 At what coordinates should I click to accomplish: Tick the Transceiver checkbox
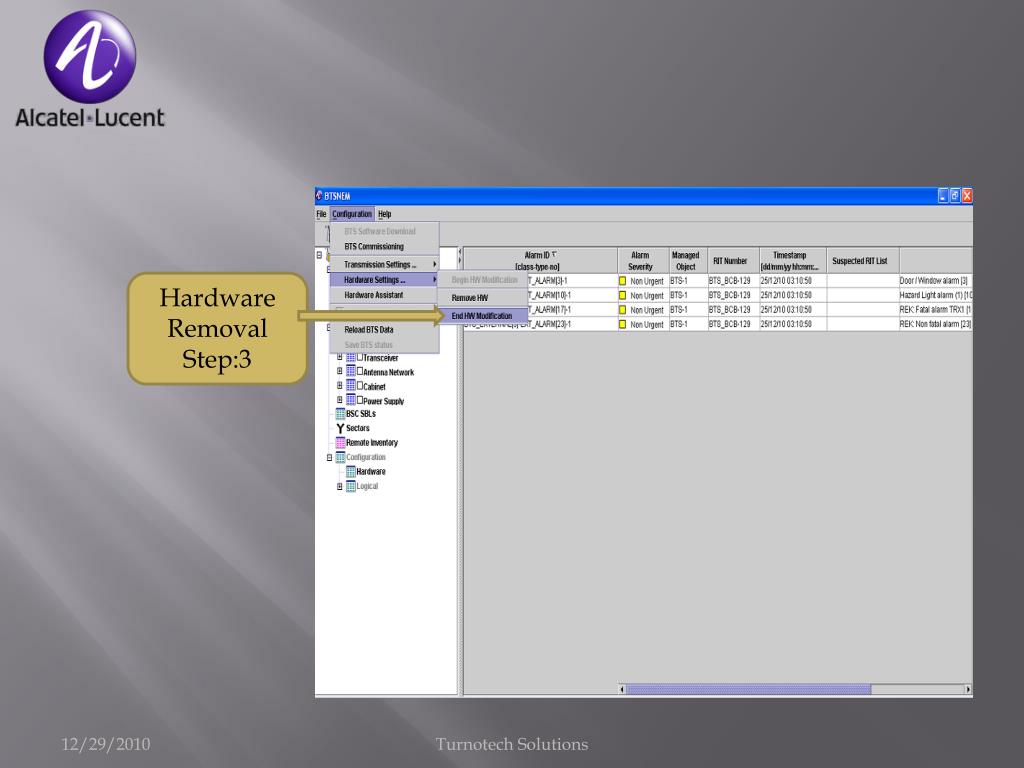click(x=360, y=357)
